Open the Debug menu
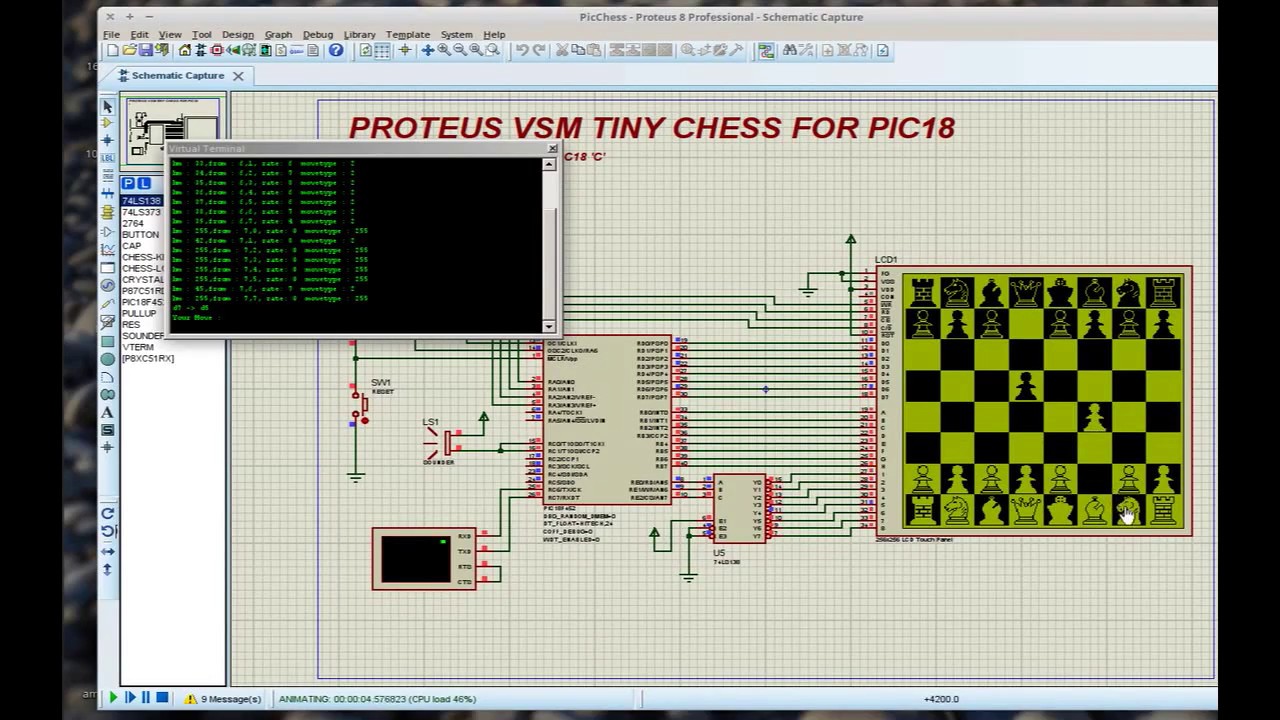This screenshot has height=720, width=1280. [x=317, y=34]
